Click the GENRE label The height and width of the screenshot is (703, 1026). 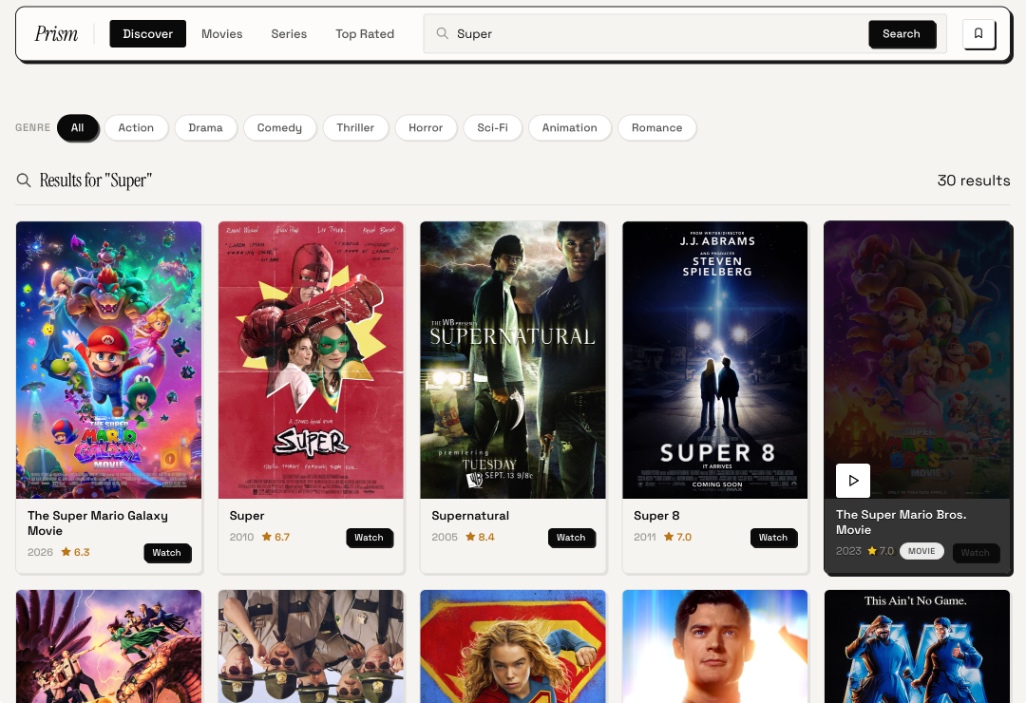(33, 128)
